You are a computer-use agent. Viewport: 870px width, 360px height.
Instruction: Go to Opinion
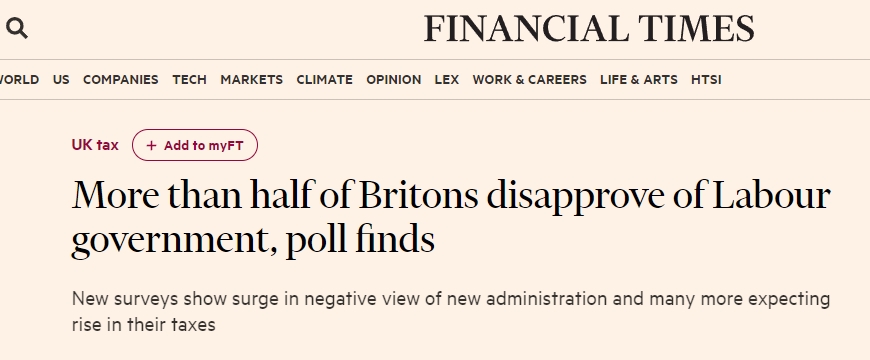pos(393,80)
